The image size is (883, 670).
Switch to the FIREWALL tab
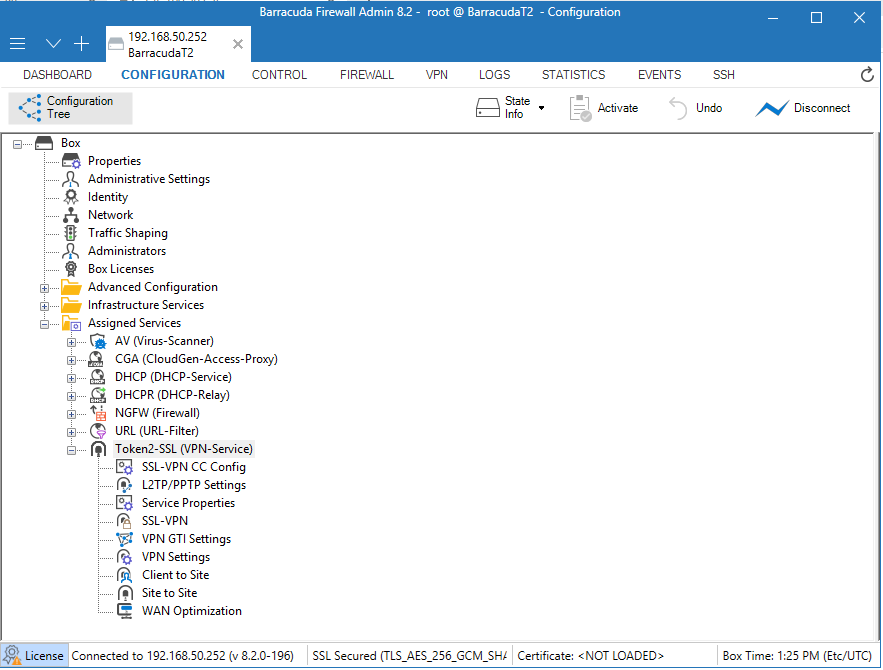[367, 75]
